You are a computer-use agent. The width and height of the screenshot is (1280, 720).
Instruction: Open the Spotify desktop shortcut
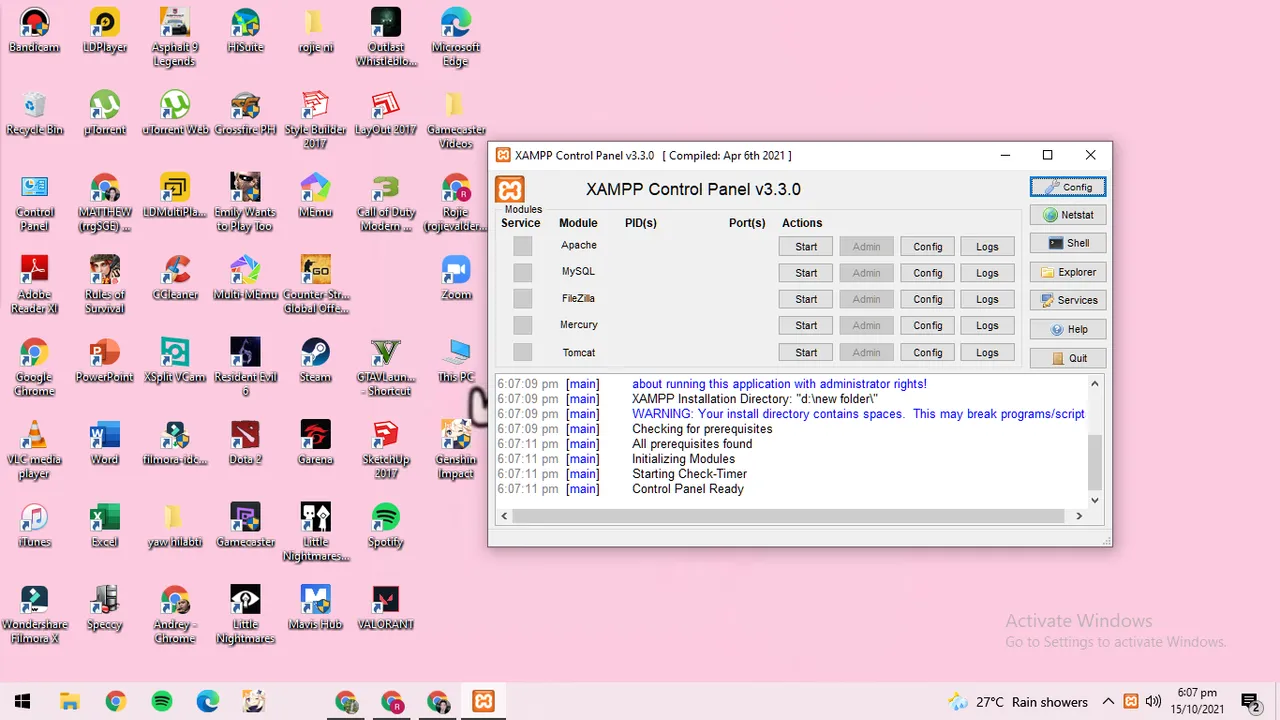point(386,525)
